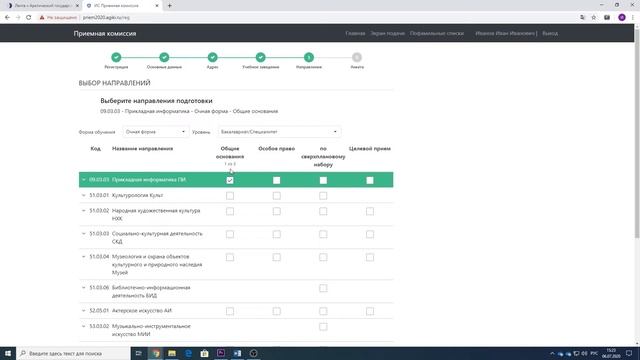Open the 'Главная' navigation item
This screenshot has height=360, width=640.
pyautogui.click(x=355, y=33)
